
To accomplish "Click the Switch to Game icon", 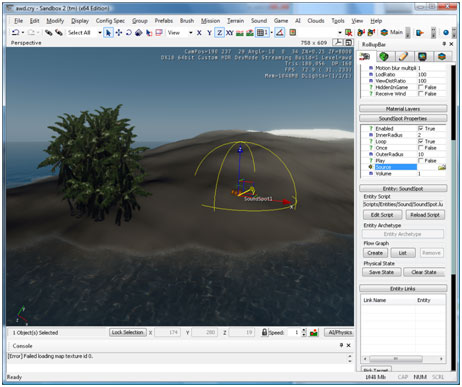I will tap(420, 33).
